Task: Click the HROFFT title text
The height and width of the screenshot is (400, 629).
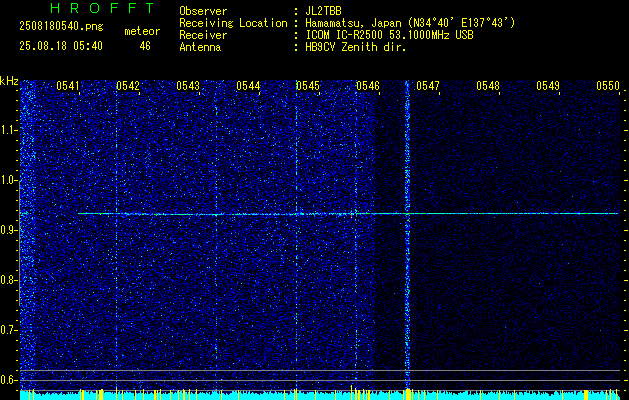Action: pos(103,8)
